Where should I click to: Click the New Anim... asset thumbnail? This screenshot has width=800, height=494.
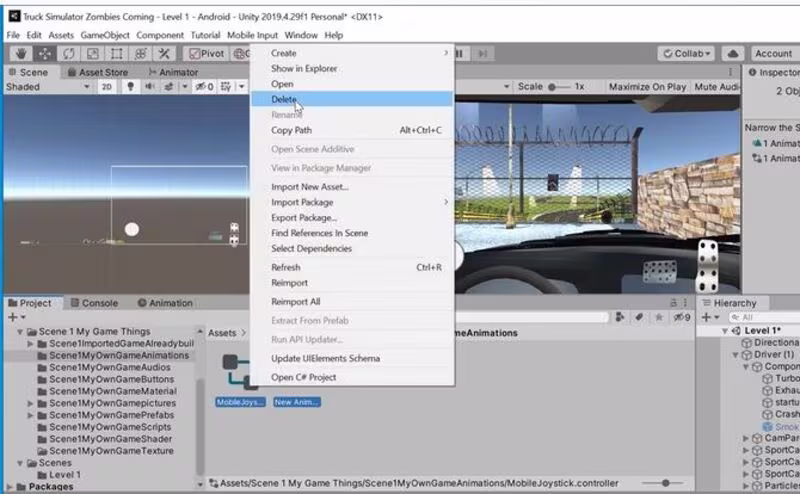tap(297, 402)
